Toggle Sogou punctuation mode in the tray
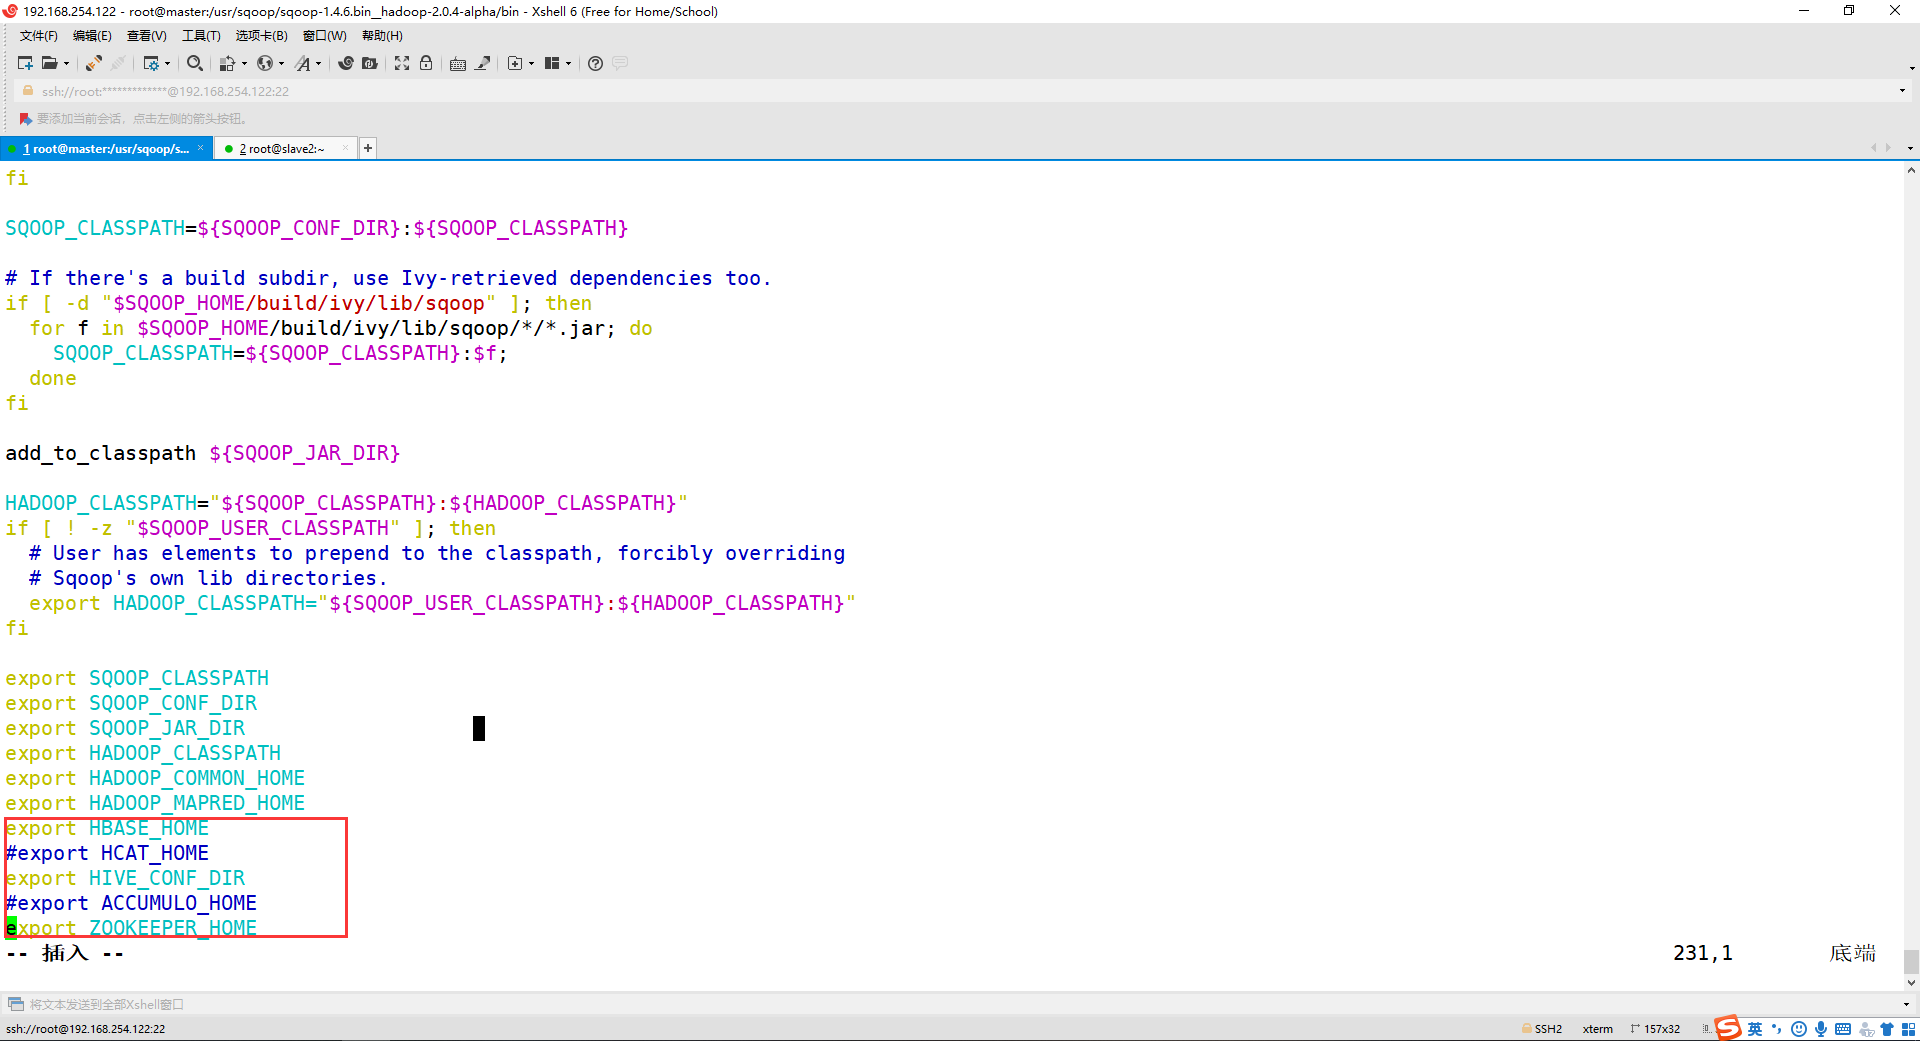This screenshot has width=1920, height=1041. (1777, 1029)
